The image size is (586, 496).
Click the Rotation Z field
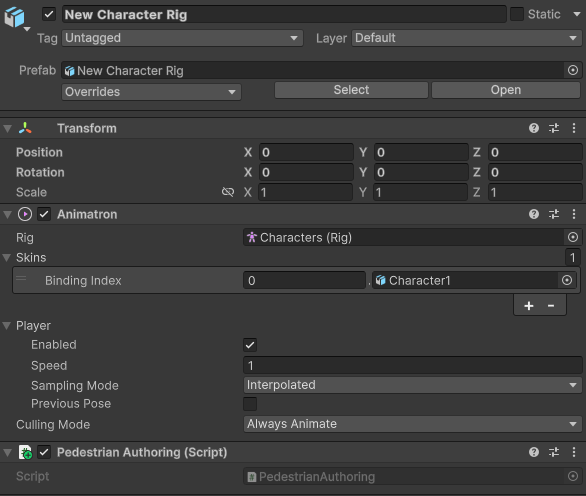[x=535, y=172]
